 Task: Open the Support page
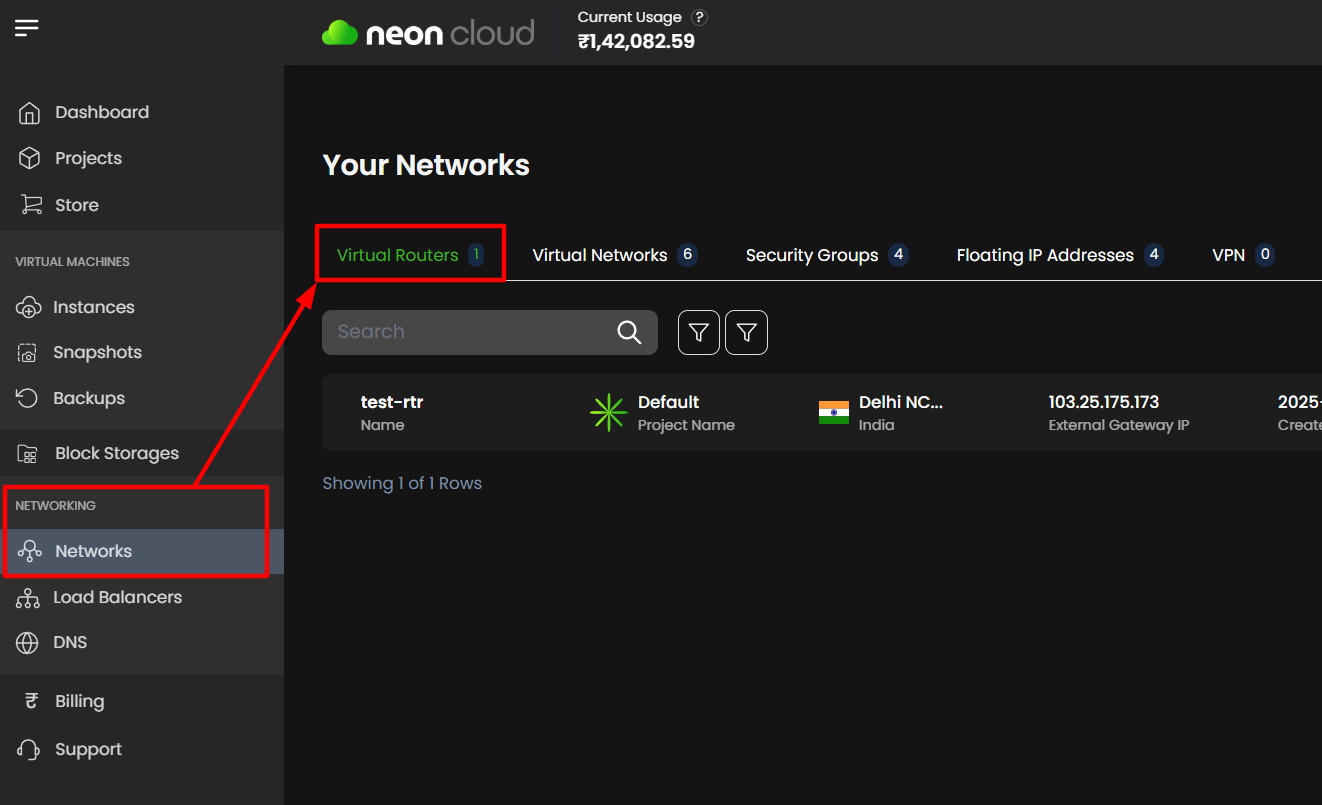point(88,749)
